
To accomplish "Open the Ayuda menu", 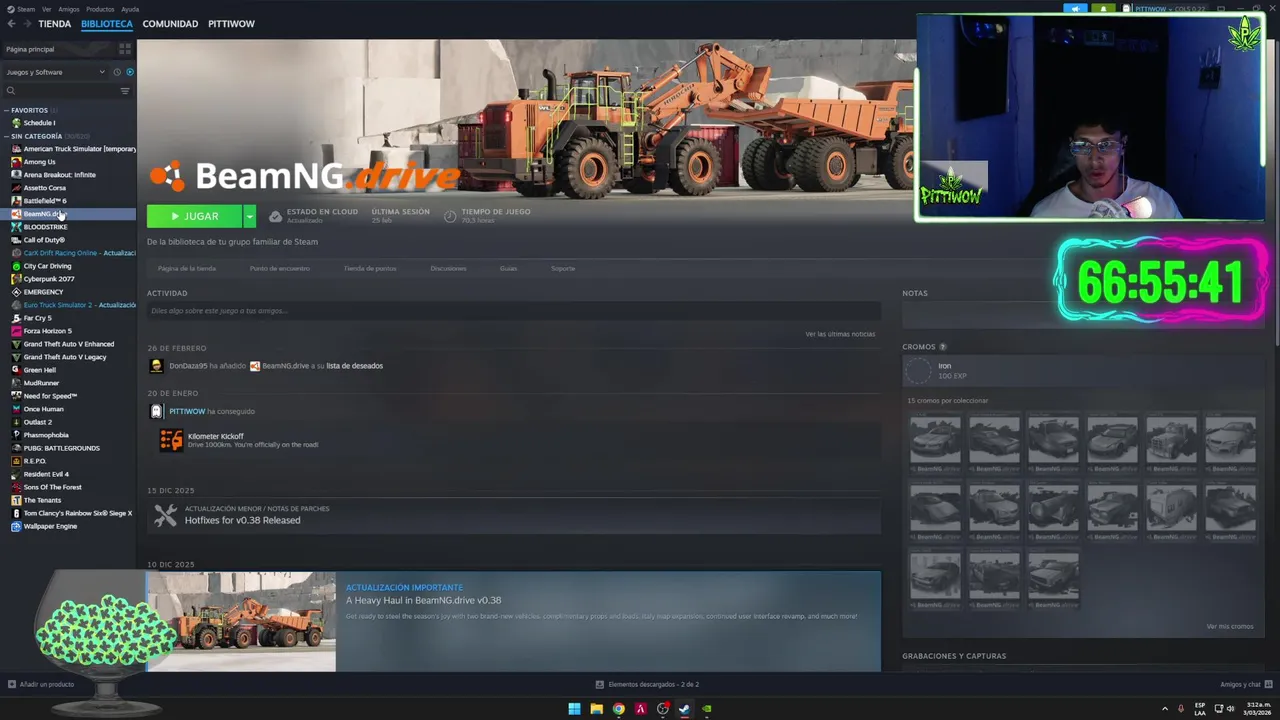I will [x=130, y=9].
